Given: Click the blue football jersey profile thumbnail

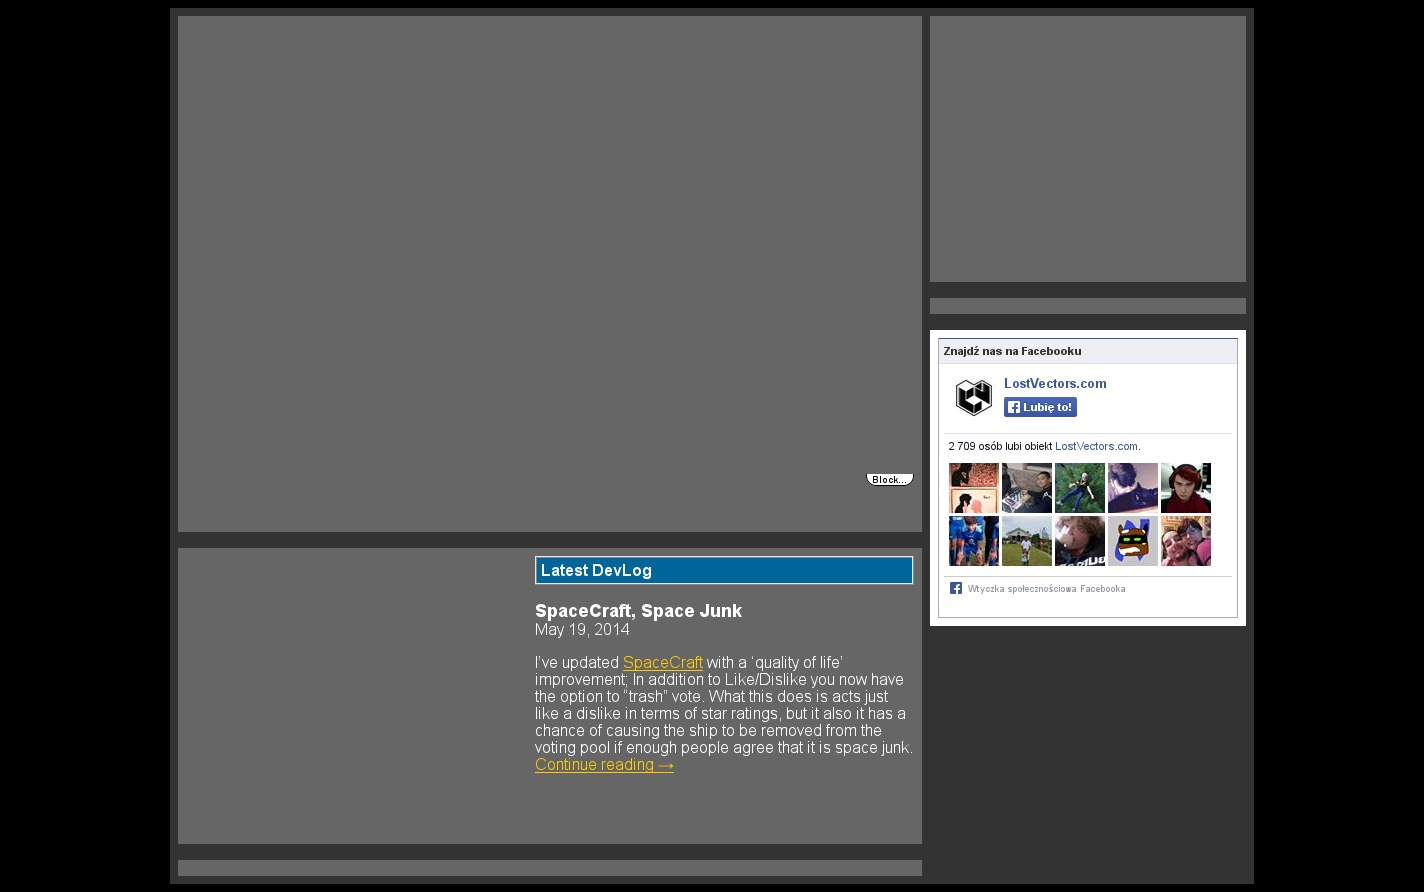Looking at the screenshot, I should point(973,541).
